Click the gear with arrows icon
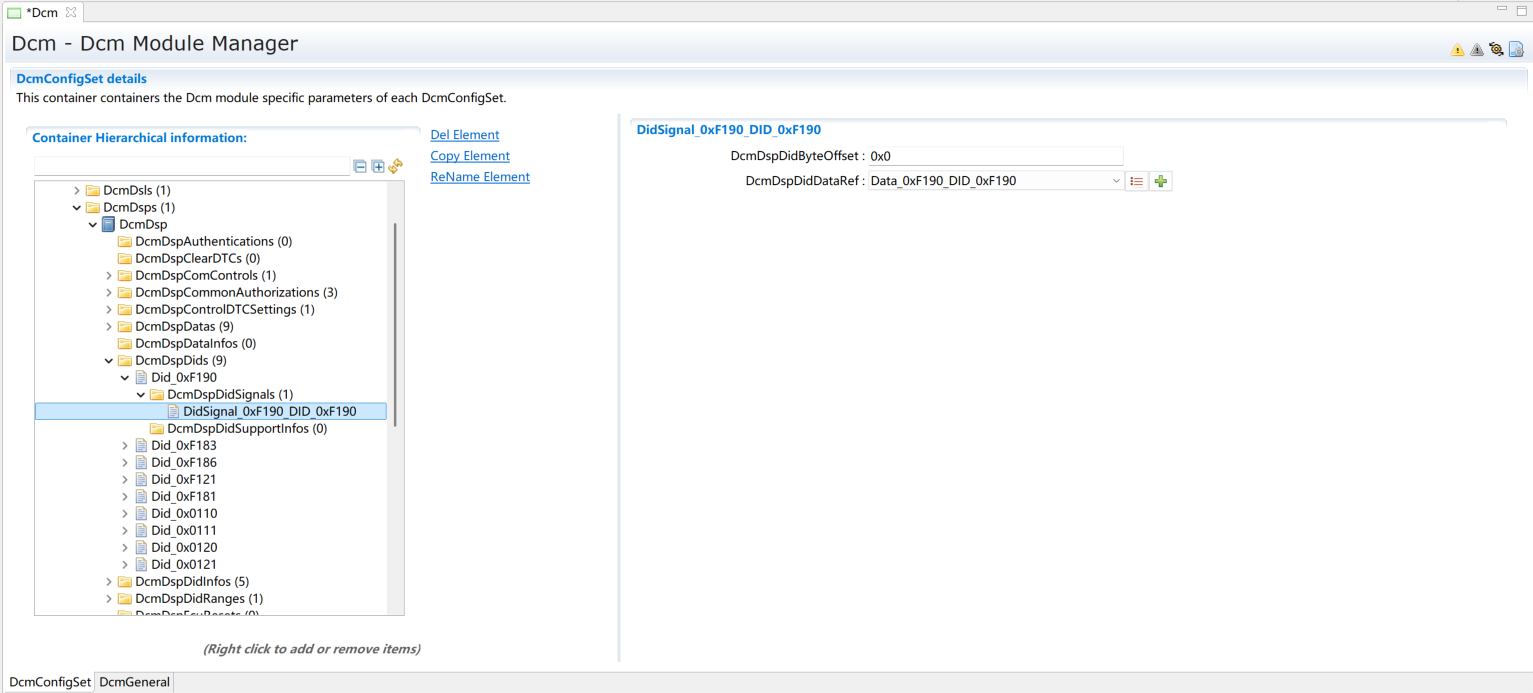The image size is (1533, 693). click(x=1496, y=49)
